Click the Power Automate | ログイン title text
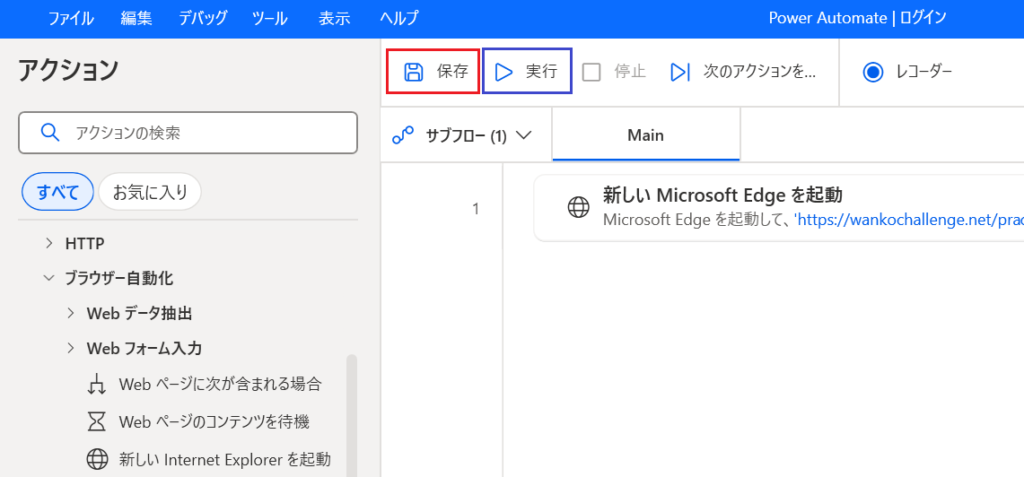Image resolution: width=1024 pixels, height=477 pixels. [857, 18]
